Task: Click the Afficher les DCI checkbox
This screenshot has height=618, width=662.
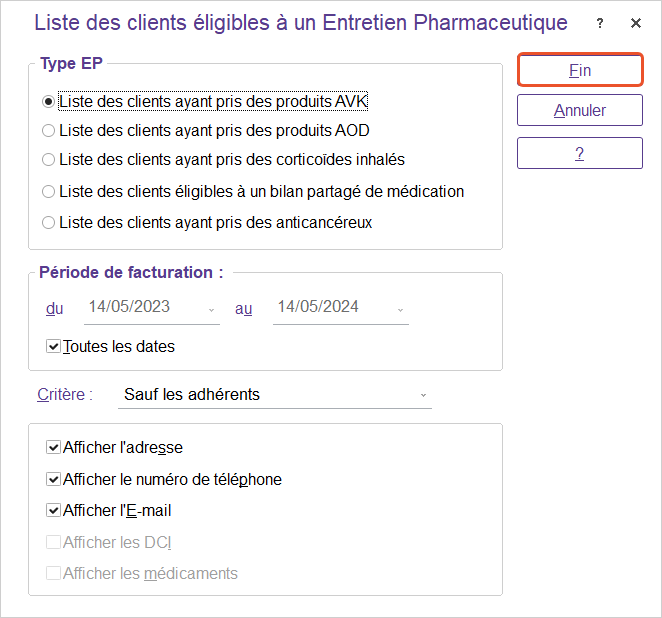Action: 53,542
